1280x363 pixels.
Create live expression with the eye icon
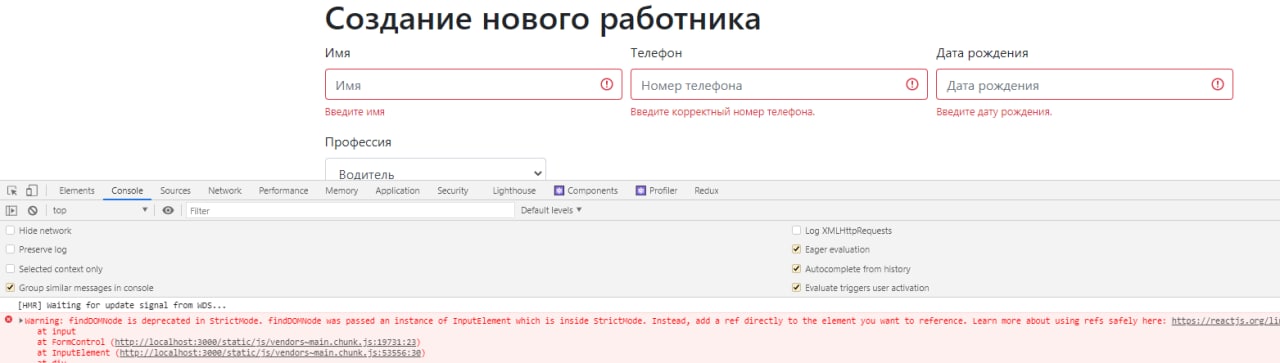coord(168,211)
